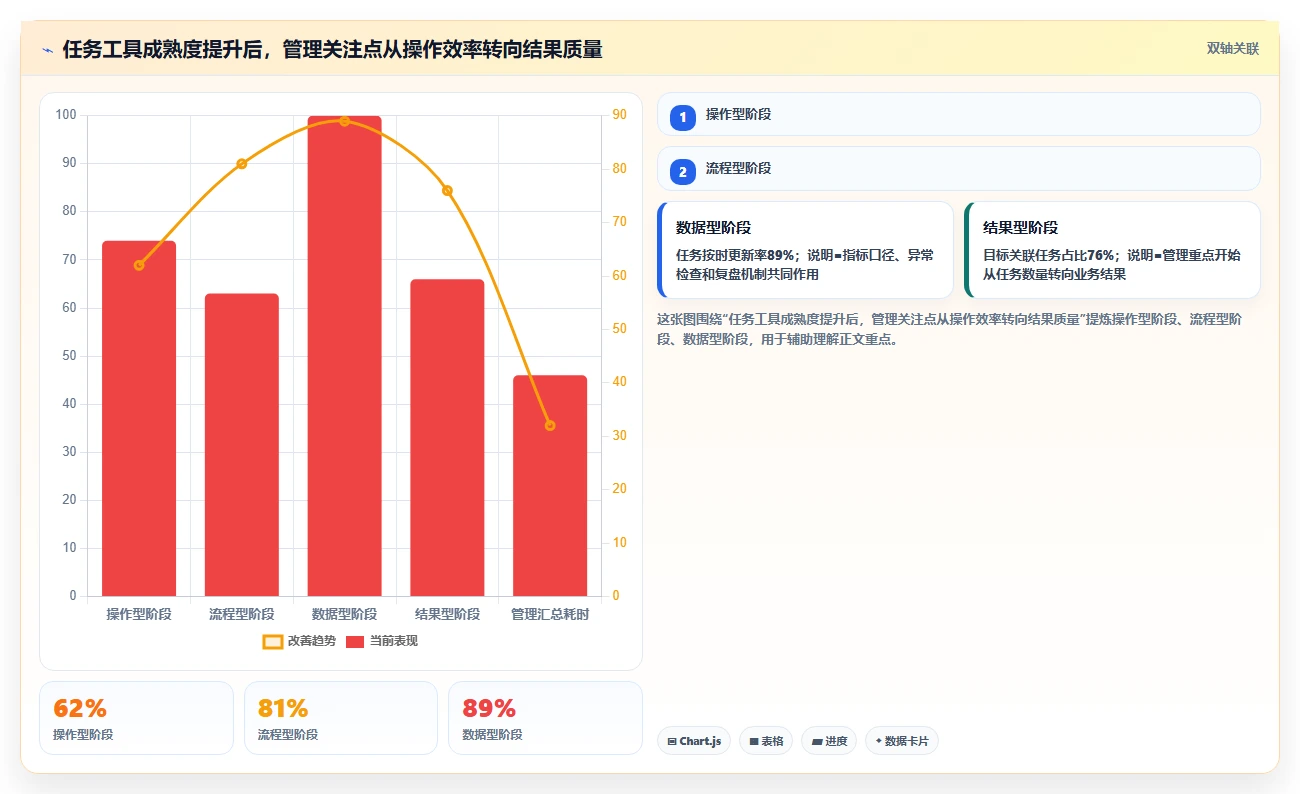The width and height of the screenshot is (1300, 794).
Task: Click text 任务按时更新率89% in 数据型阶段 card
Action: (x=735, y=255)
